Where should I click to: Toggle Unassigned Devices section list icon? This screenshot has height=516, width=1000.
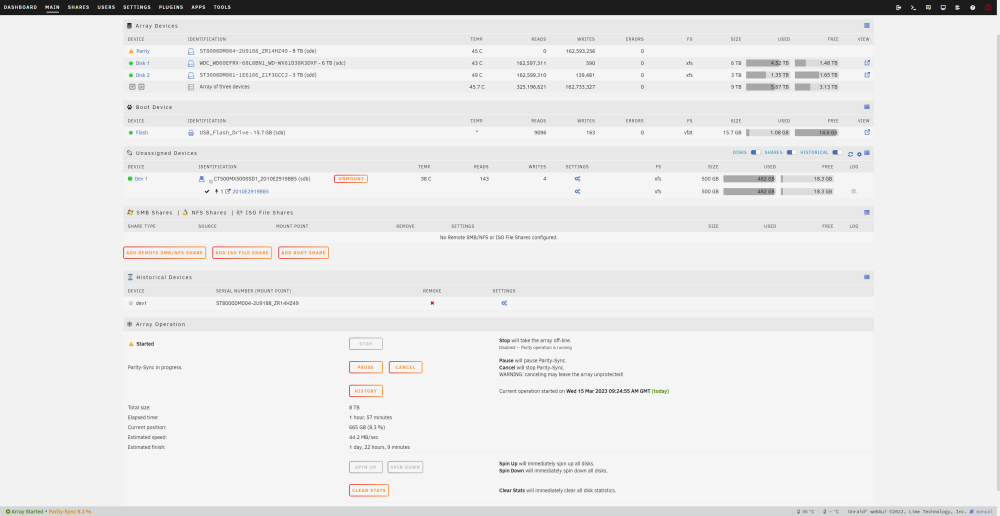point(867,154)
